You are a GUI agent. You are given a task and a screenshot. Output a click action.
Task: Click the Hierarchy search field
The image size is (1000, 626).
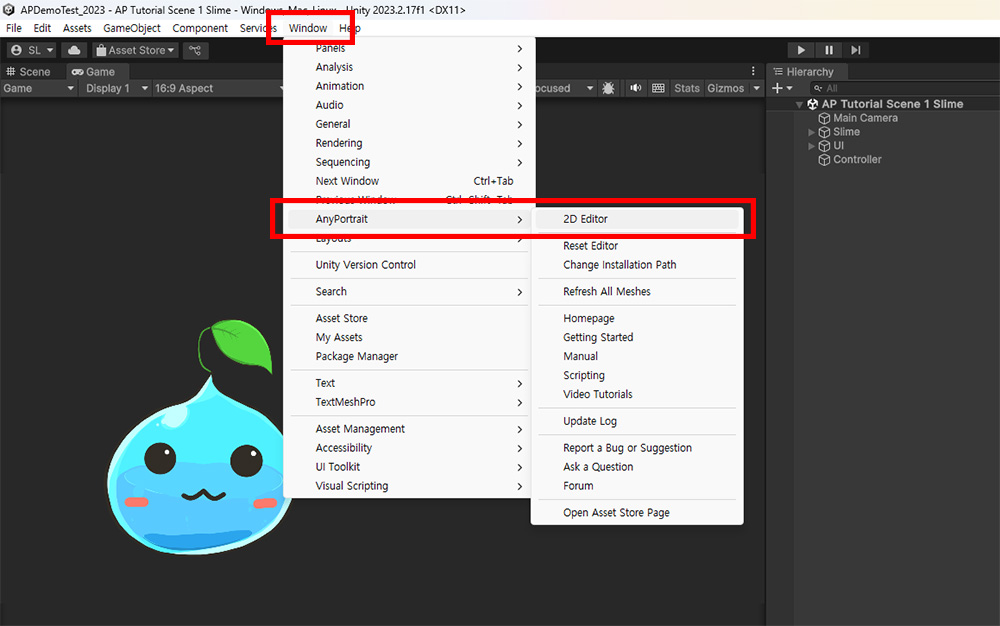coord(906,88)
